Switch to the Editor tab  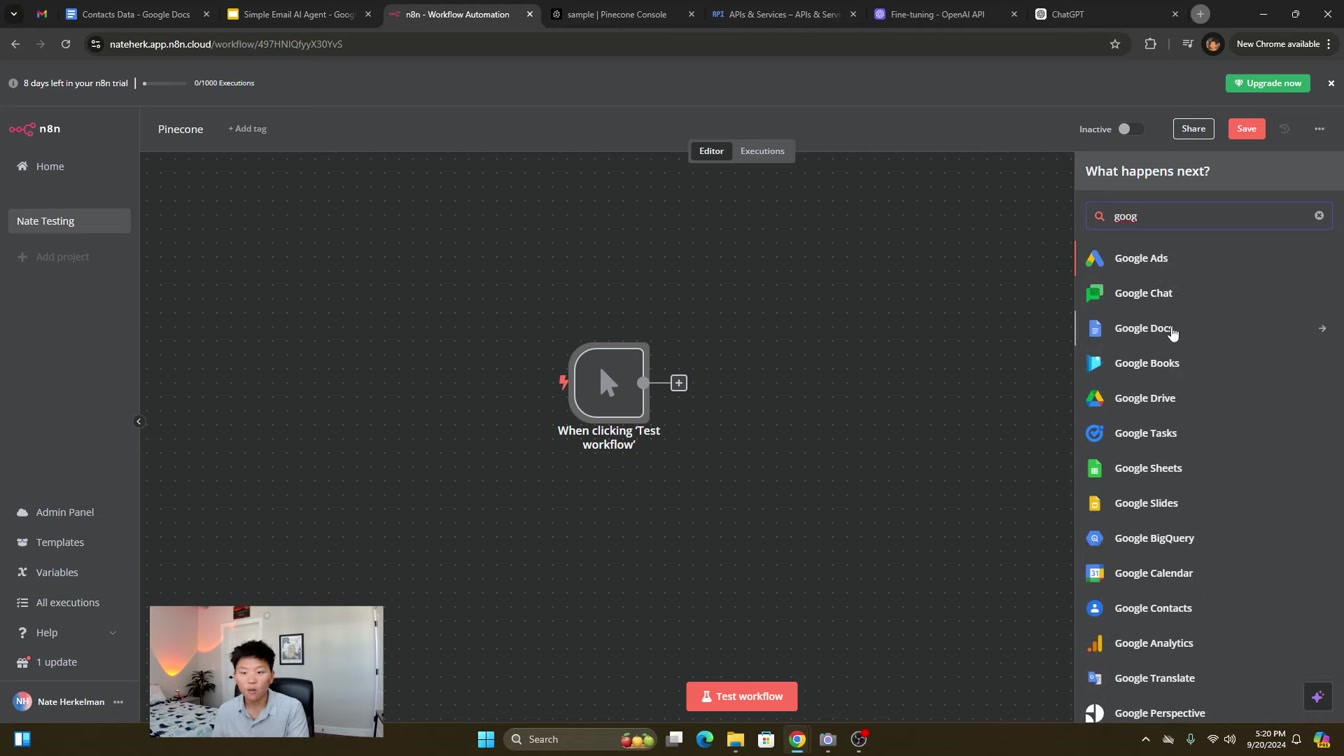[x=711, y=151]
